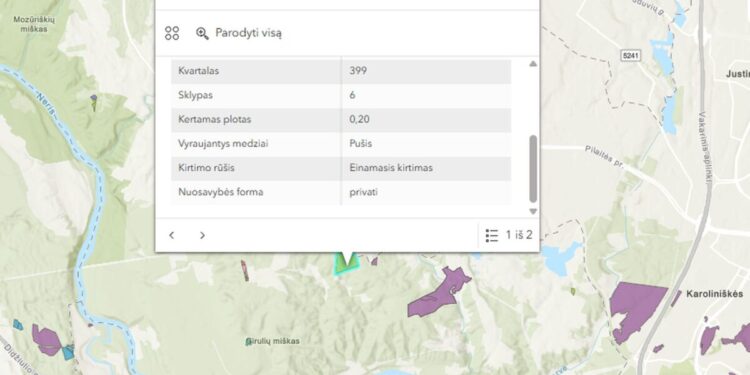Select the privati value
This screenshot has width=750, height=375.
364,192
